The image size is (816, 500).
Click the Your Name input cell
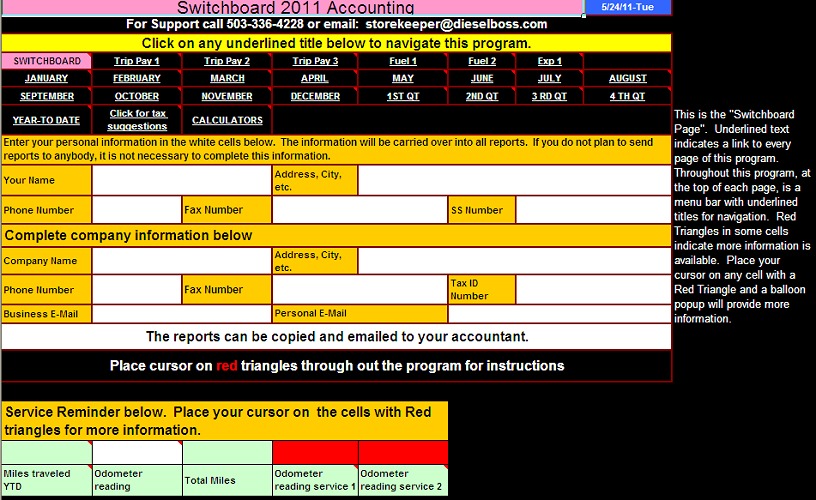click(x=182, y=181)
